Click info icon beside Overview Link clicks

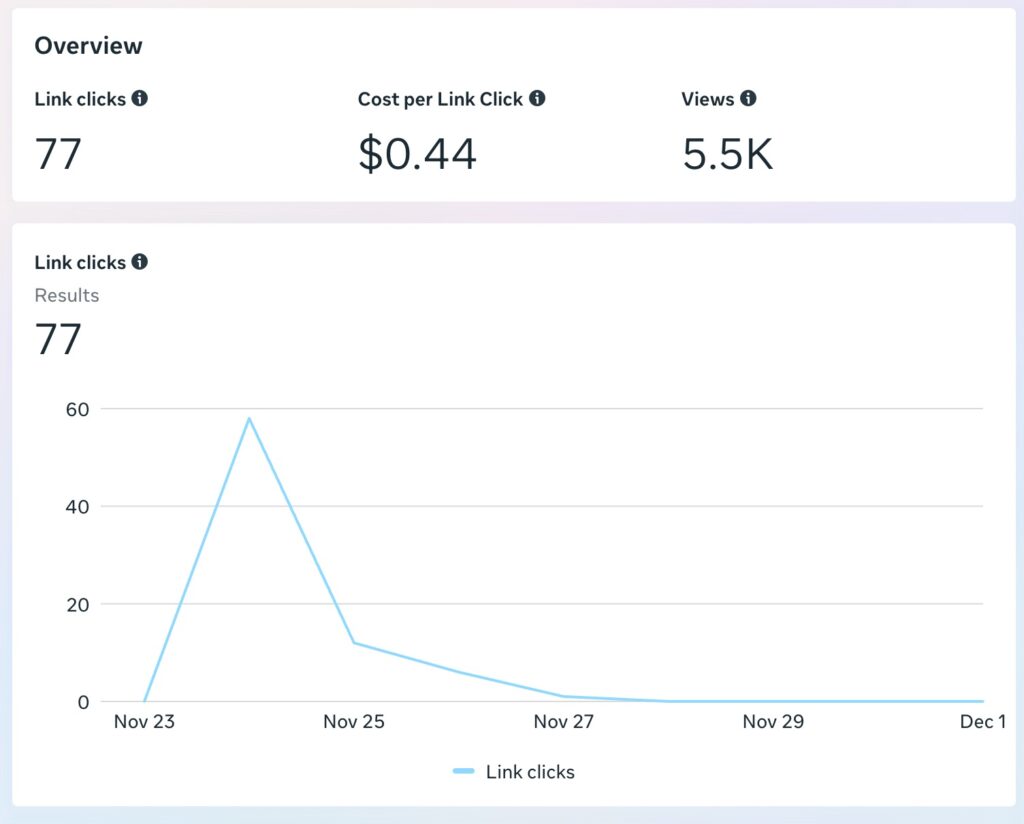pyautogui.click(x=140, y=99)
